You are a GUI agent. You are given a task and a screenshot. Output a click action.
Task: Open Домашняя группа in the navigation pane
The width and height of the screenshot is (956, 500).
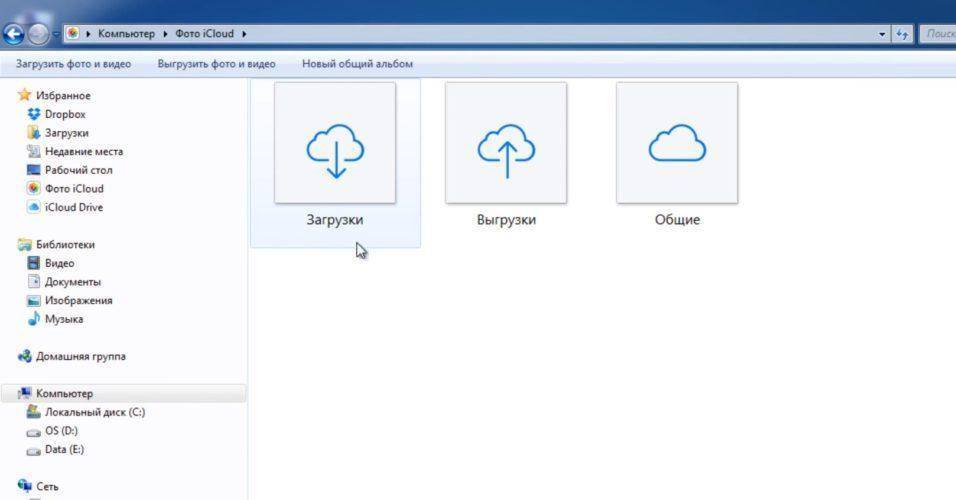(x=80, y=356)
